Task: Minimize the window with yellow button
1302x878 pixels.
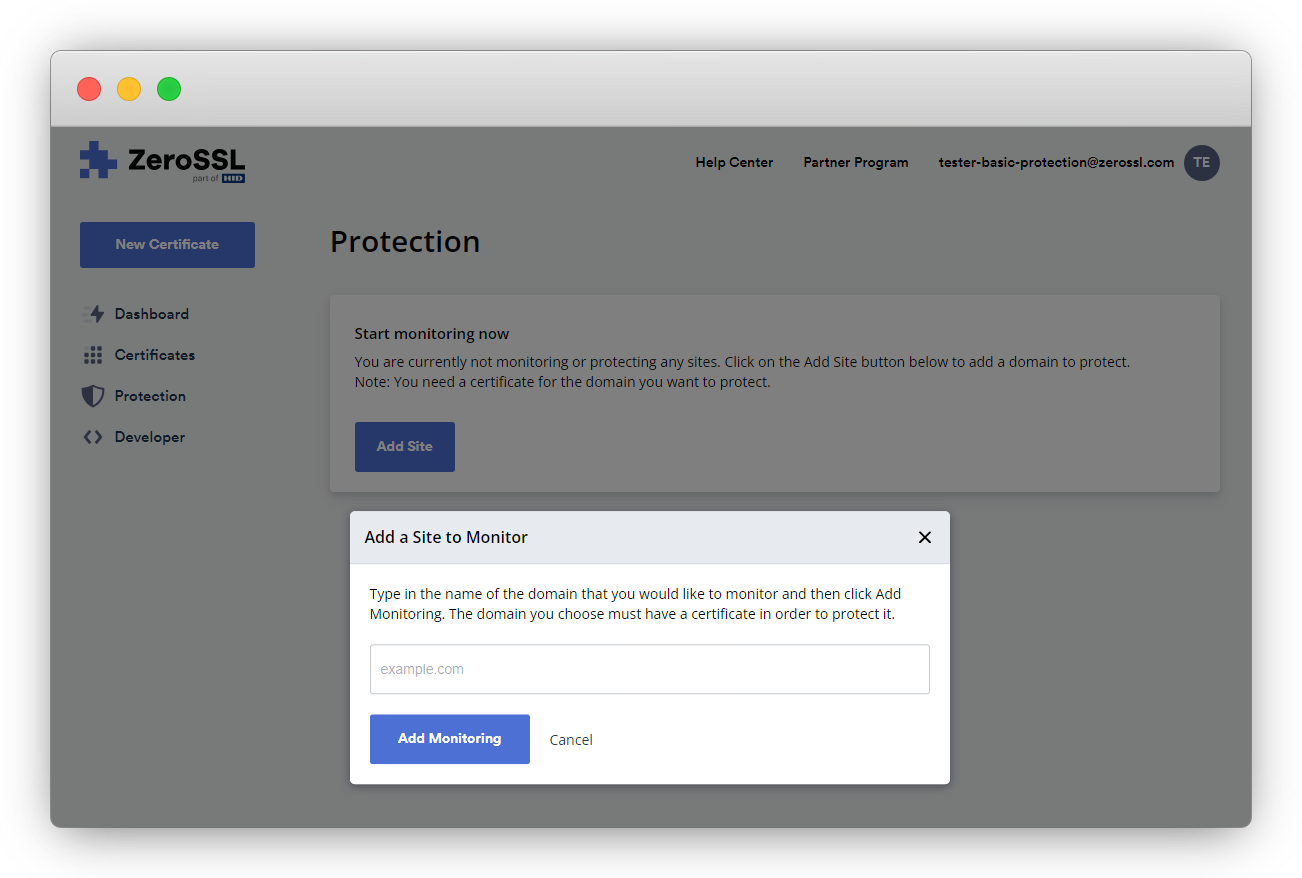Action: click(x=129, y=89)
